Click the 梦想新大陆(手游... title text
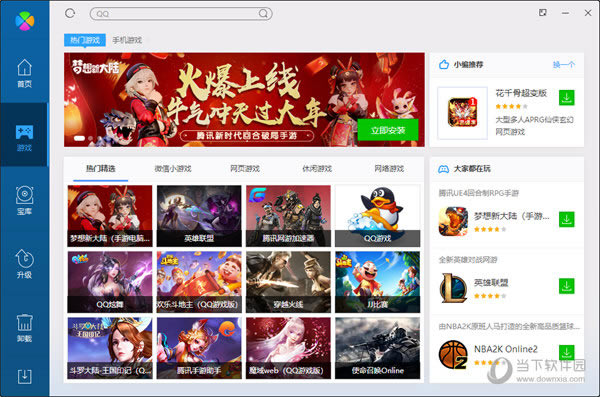The image size is (600, 397). tap(512, 216)
